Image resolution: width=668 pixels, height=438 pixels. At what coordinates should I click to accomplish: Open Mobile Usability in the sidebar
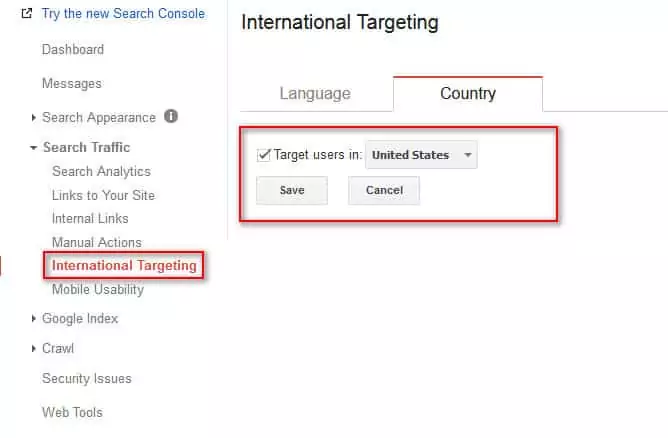click(98, 290)
